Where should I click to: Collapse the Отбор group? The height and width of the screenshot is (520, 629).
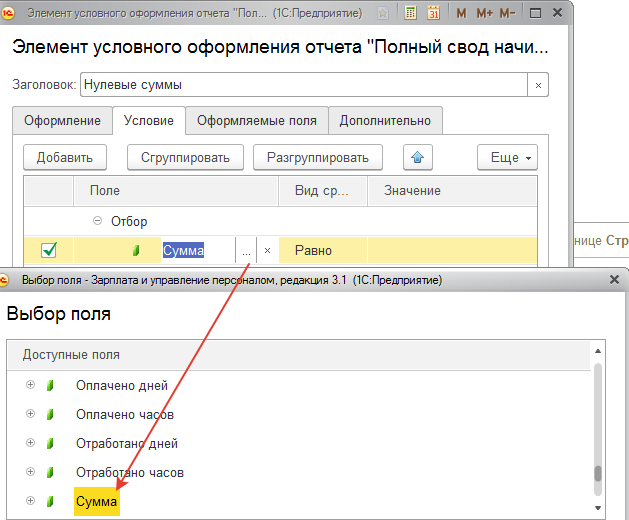pyautogui.click(x=97, y=221)
